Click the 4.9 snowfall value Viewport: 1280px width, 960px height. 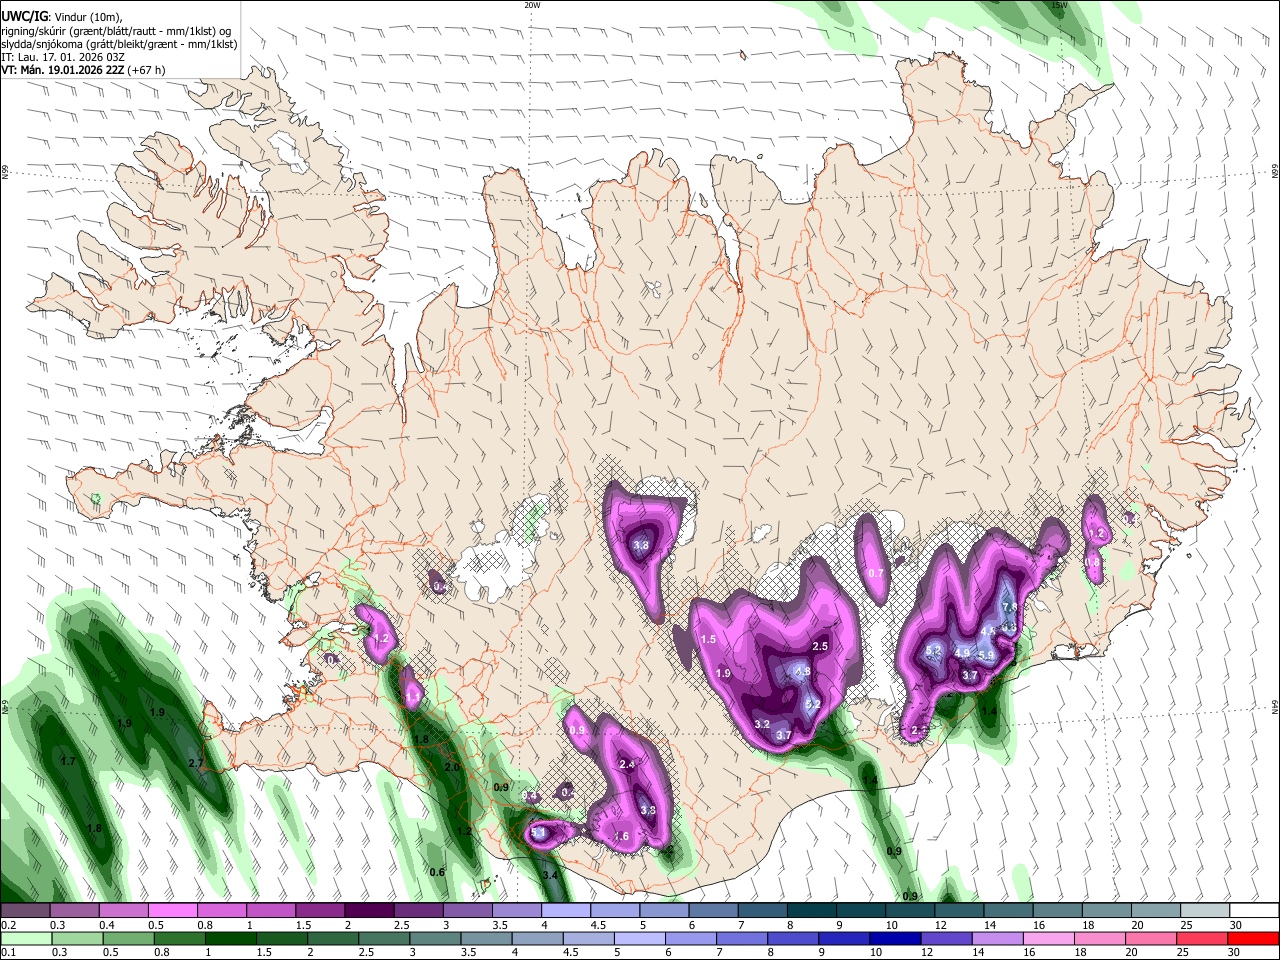tap(963, 652)
